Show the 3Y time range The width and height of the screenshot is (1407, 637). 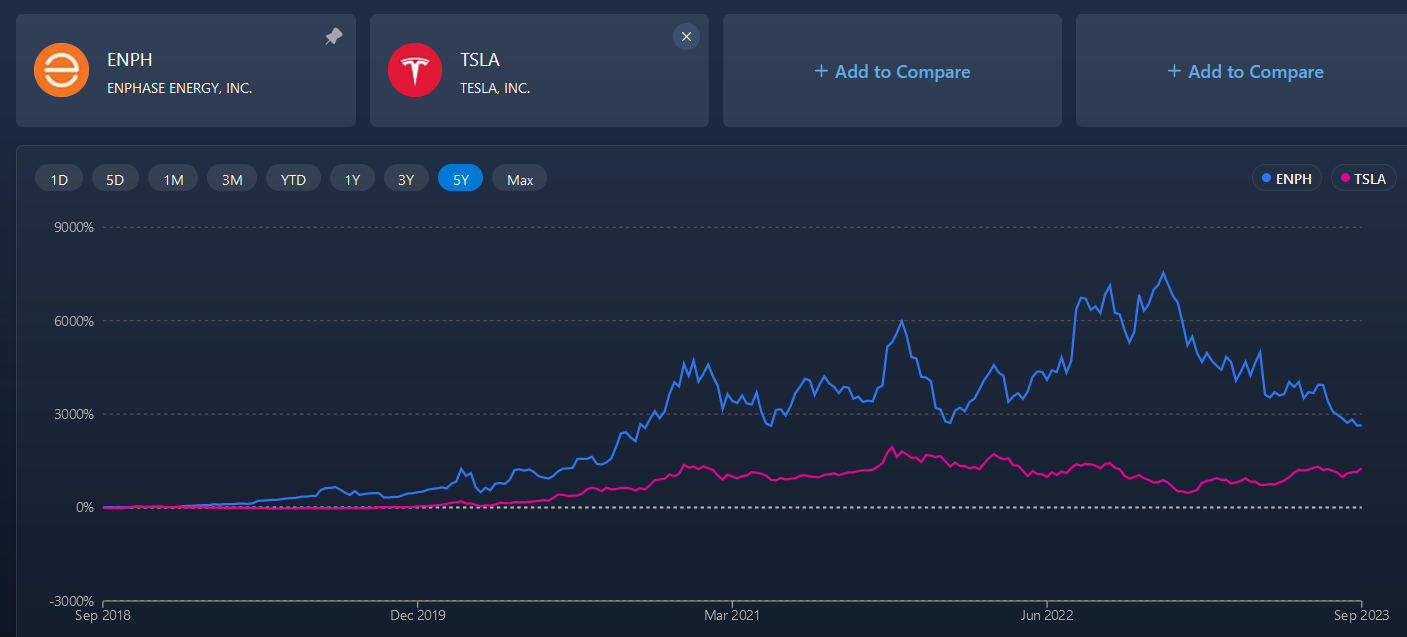[x=406, y=179]
